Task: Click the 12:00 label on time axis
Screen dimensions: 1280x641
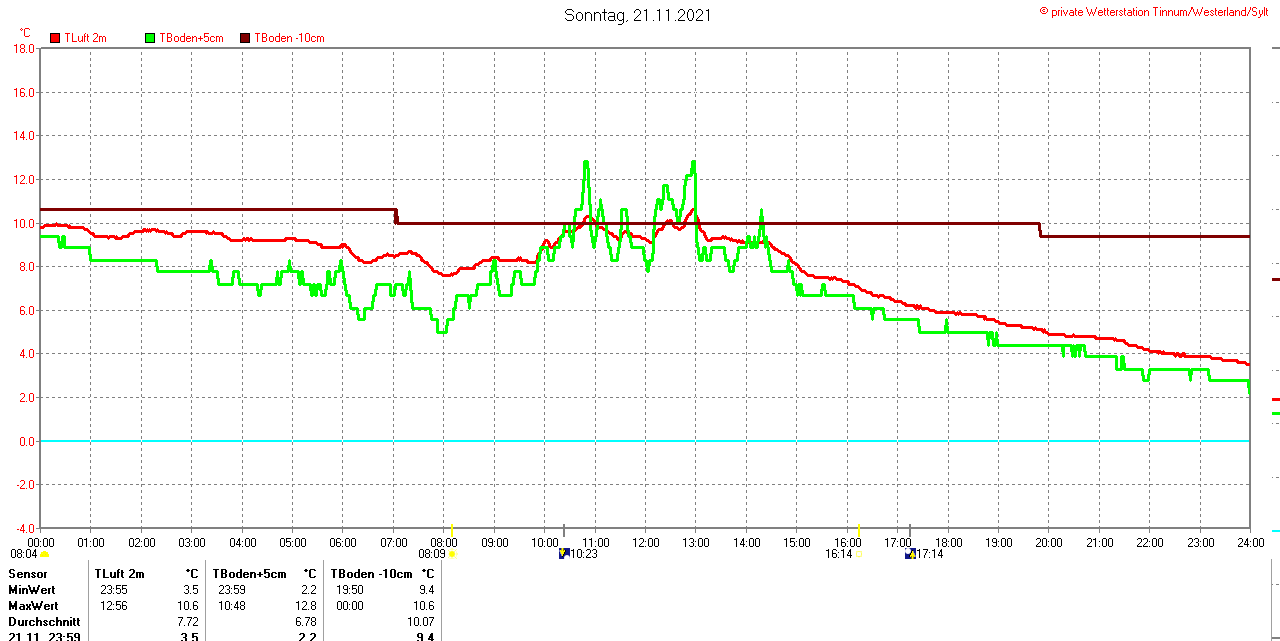Action: tap(645, 543)
